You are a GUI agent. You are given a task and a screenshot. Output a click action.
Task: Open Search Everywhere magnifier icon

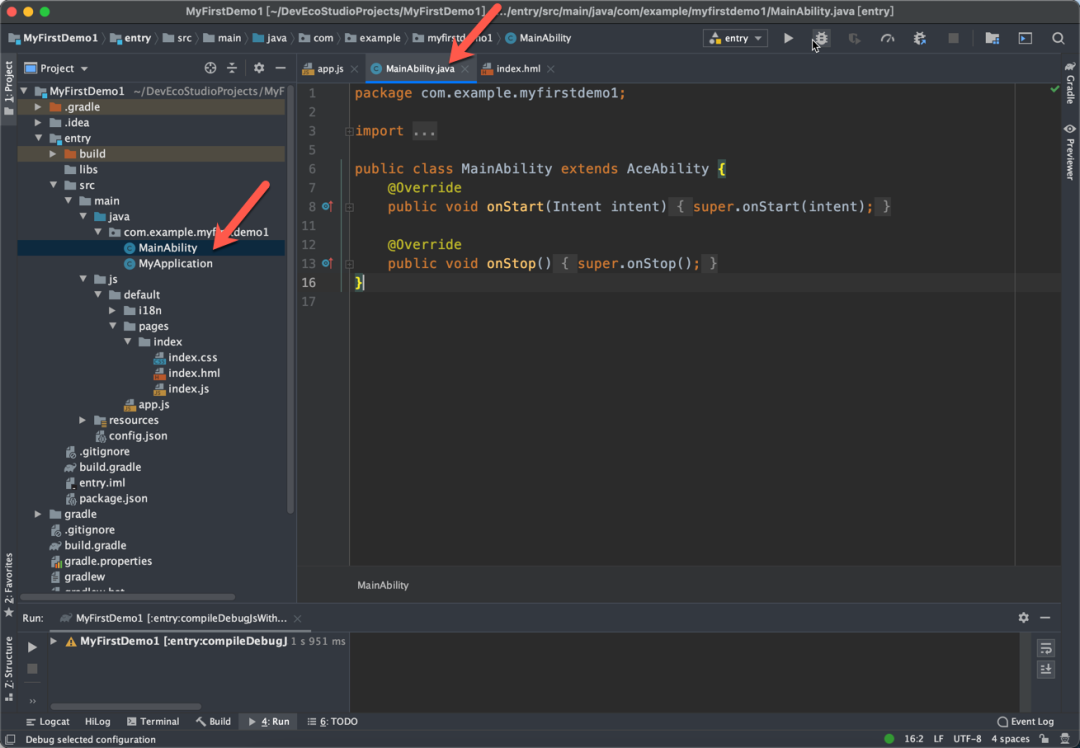[1058, 38]
